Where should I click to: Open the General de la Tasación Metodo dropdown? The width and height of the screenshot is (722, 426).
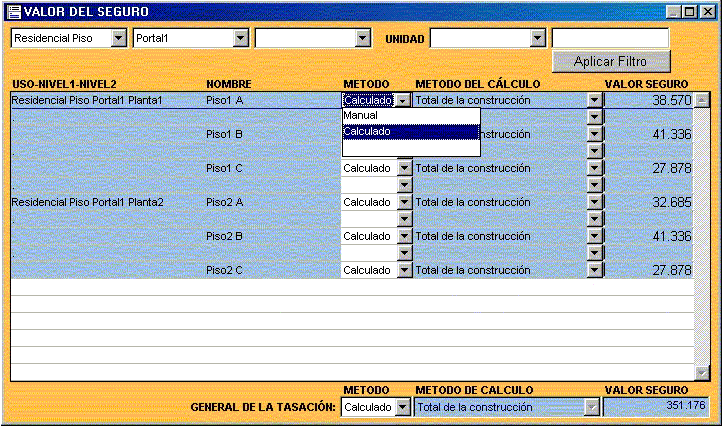click(x=403, y=407)
